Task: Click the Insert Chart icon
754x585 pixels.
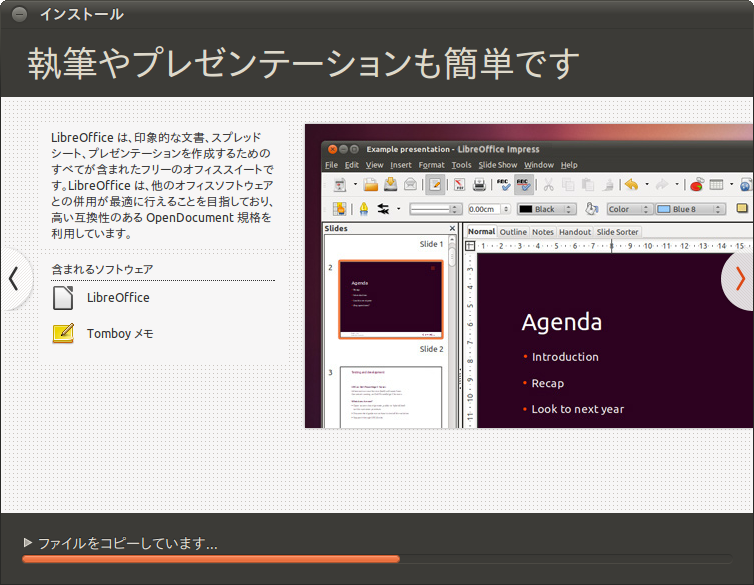Action: point(697,185)
